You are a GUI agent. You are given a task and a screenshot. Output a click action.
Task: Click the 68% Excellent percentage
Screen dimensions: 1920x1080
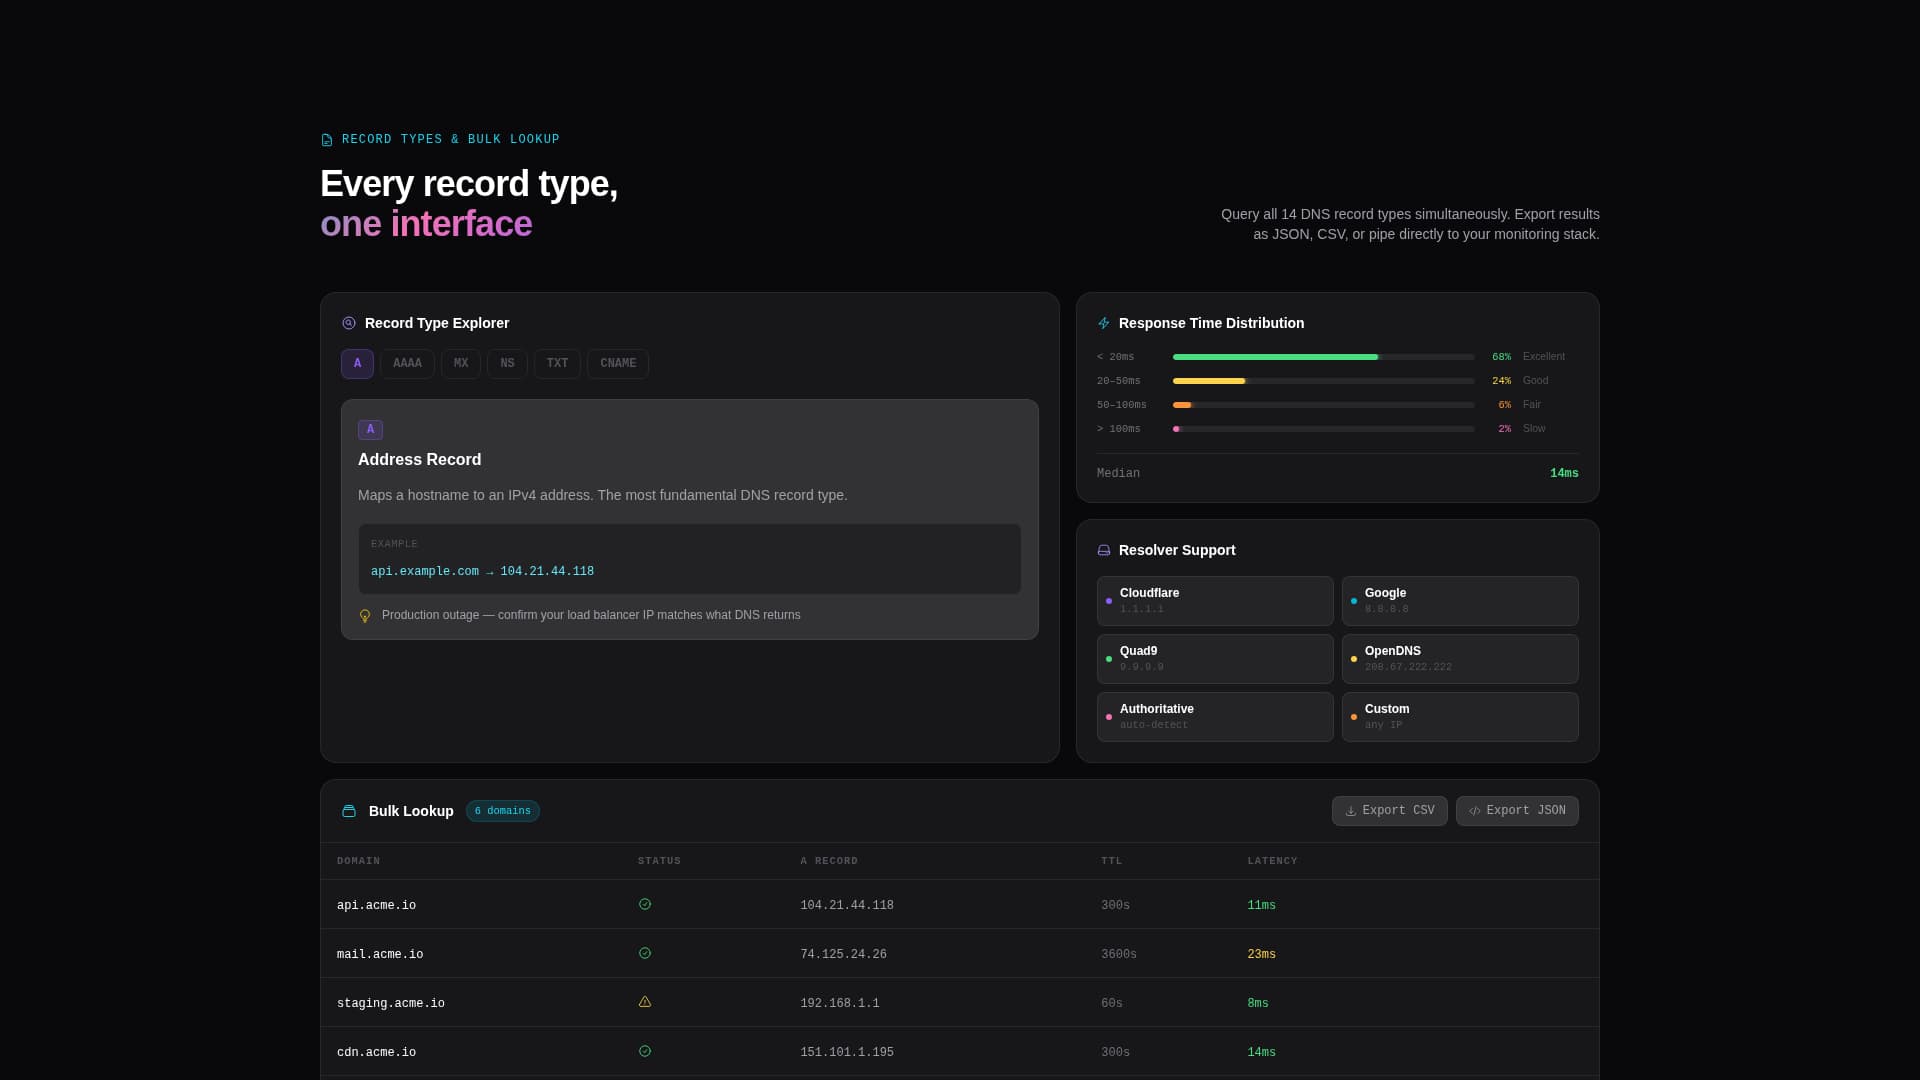click(x=1501, y=357)
